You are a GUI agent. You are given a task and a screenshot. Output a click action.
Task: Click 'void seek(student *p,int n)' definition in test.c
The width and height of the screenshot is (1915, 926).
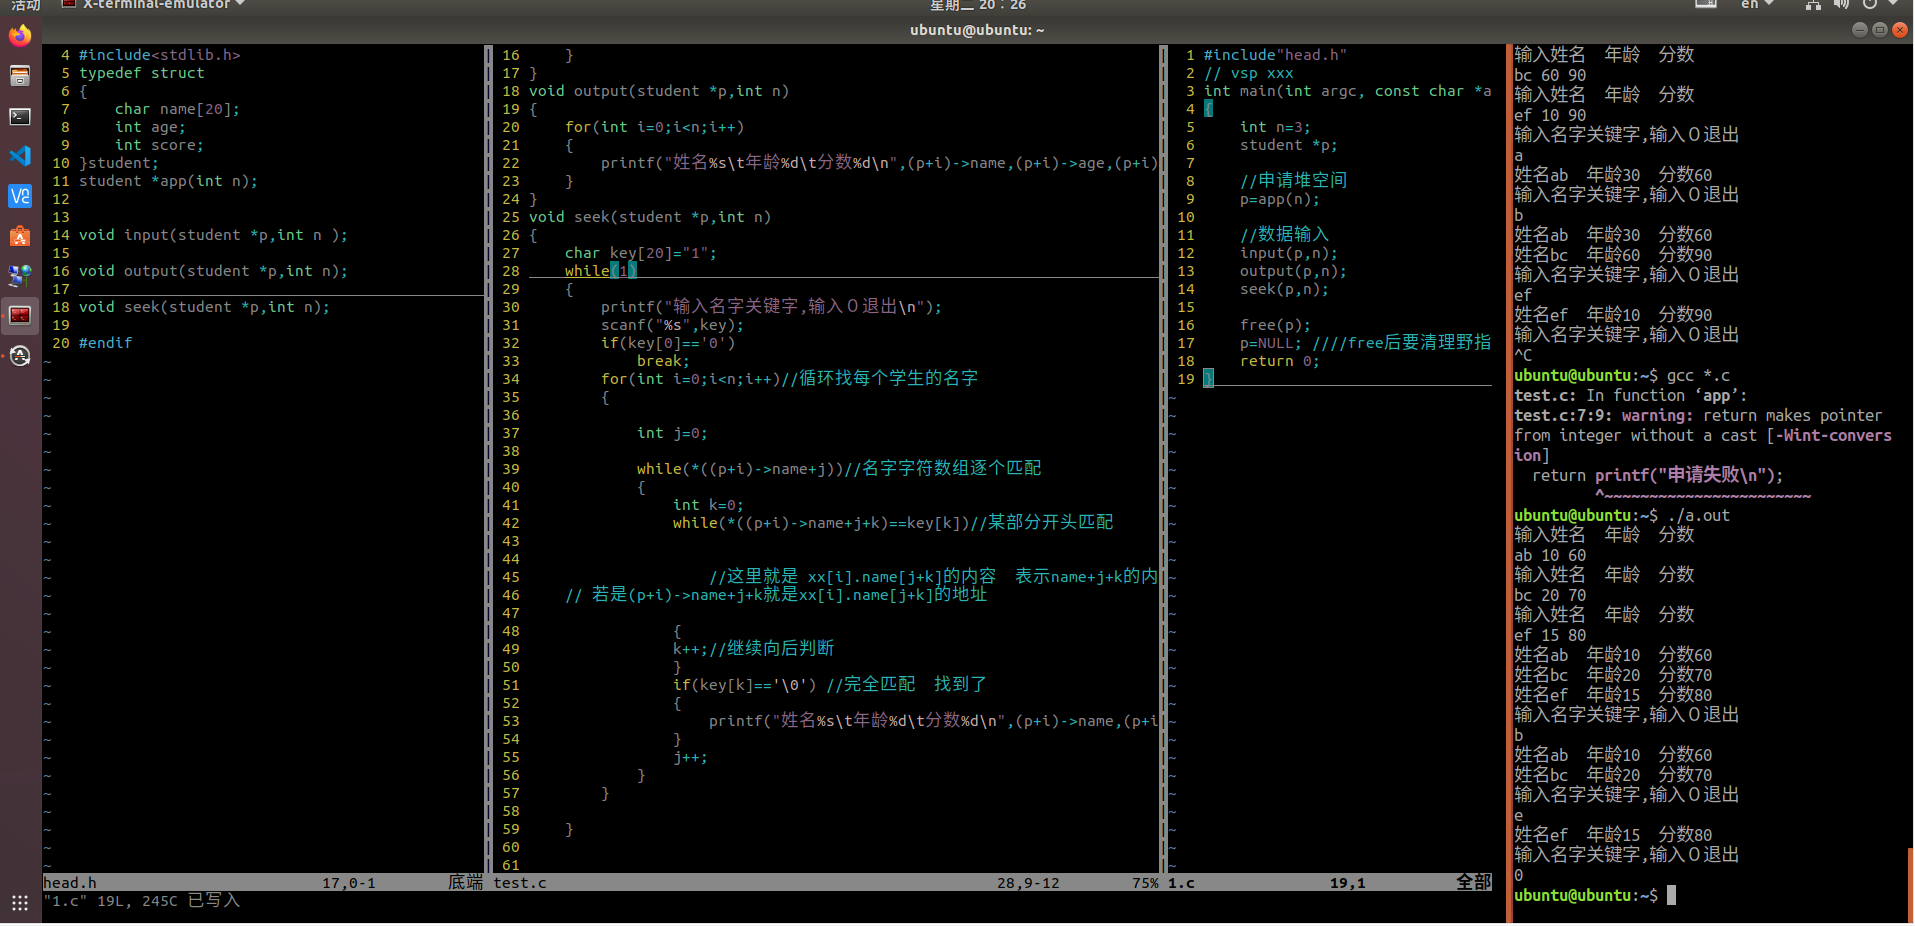pos(650,217)
